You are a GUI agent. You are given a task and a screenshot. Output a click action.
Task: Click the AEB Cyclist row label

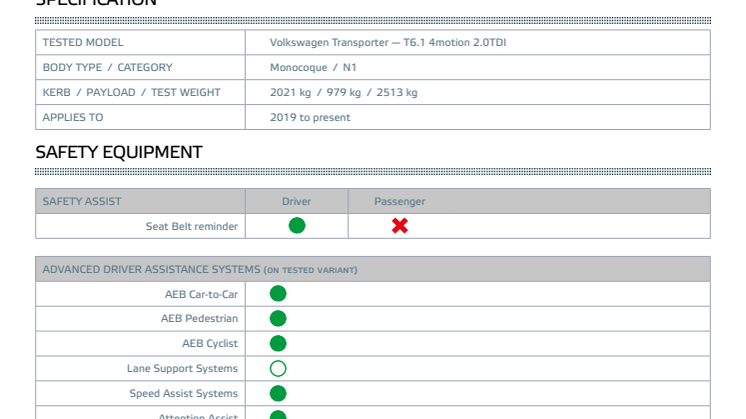[210, 343]
